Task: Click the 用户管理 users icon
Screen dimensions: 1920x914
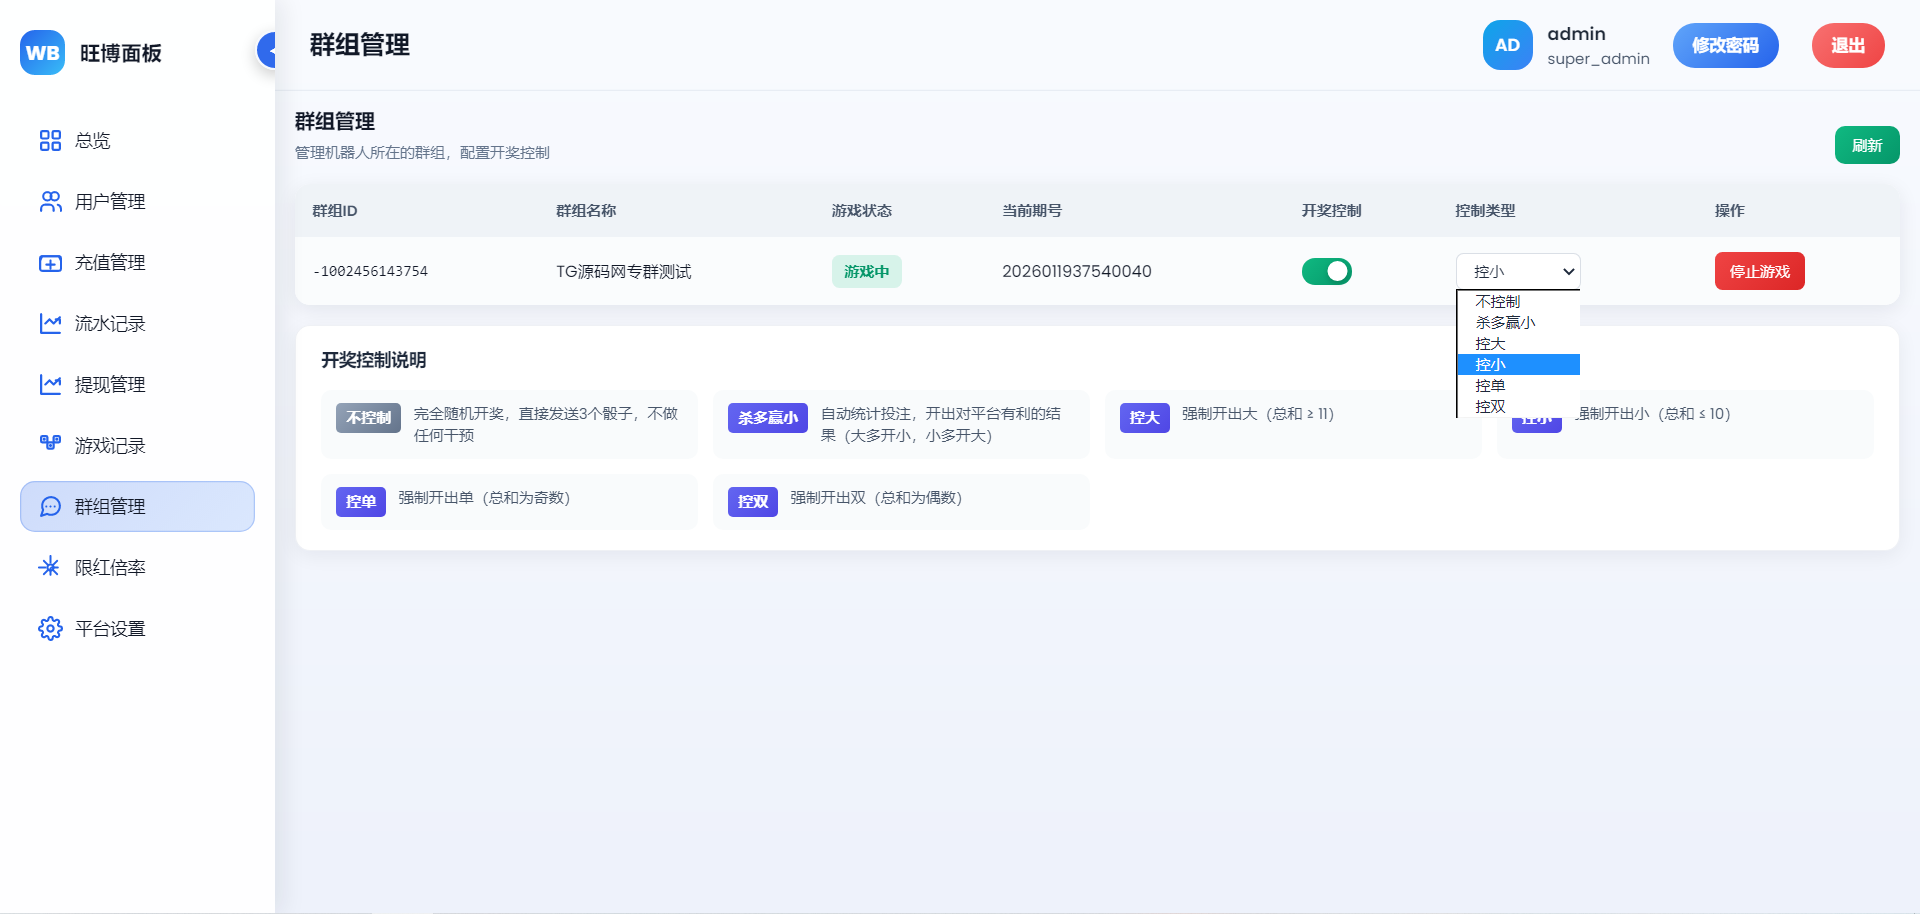Action: 50,202
